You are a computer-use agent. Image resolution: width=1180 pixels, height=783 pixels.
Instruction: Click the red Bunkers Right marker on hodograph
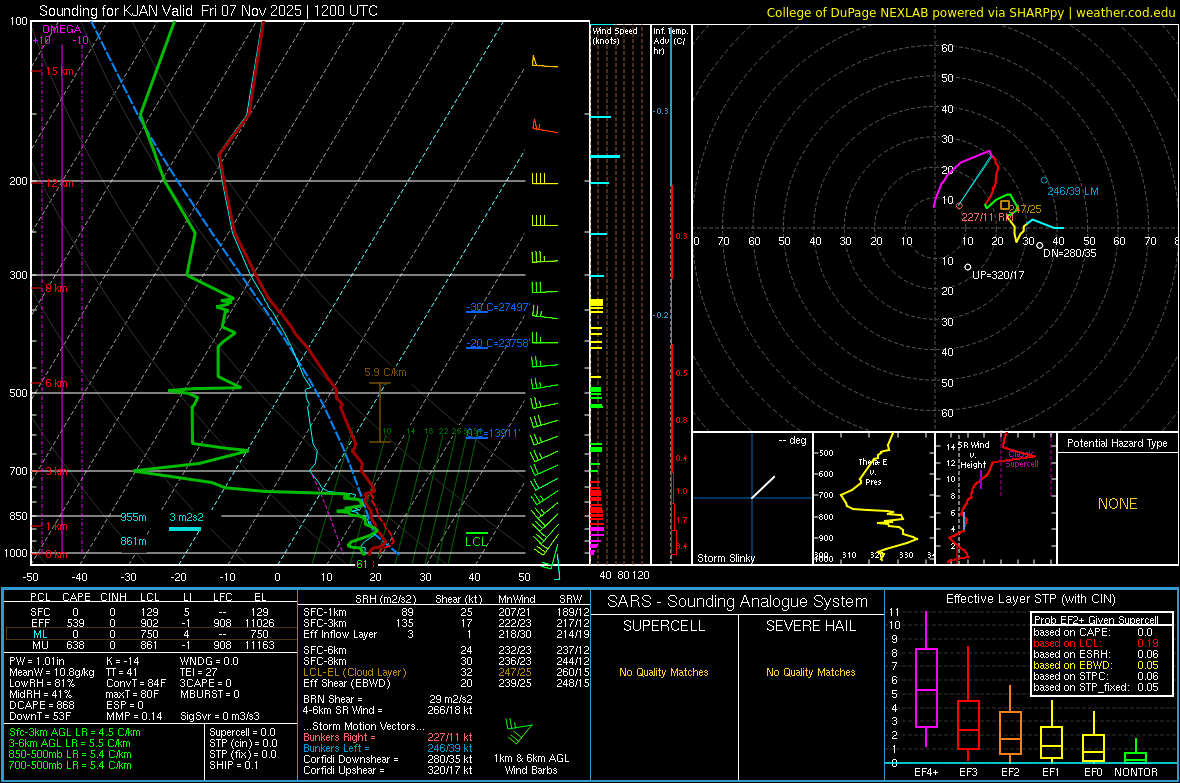959,206
